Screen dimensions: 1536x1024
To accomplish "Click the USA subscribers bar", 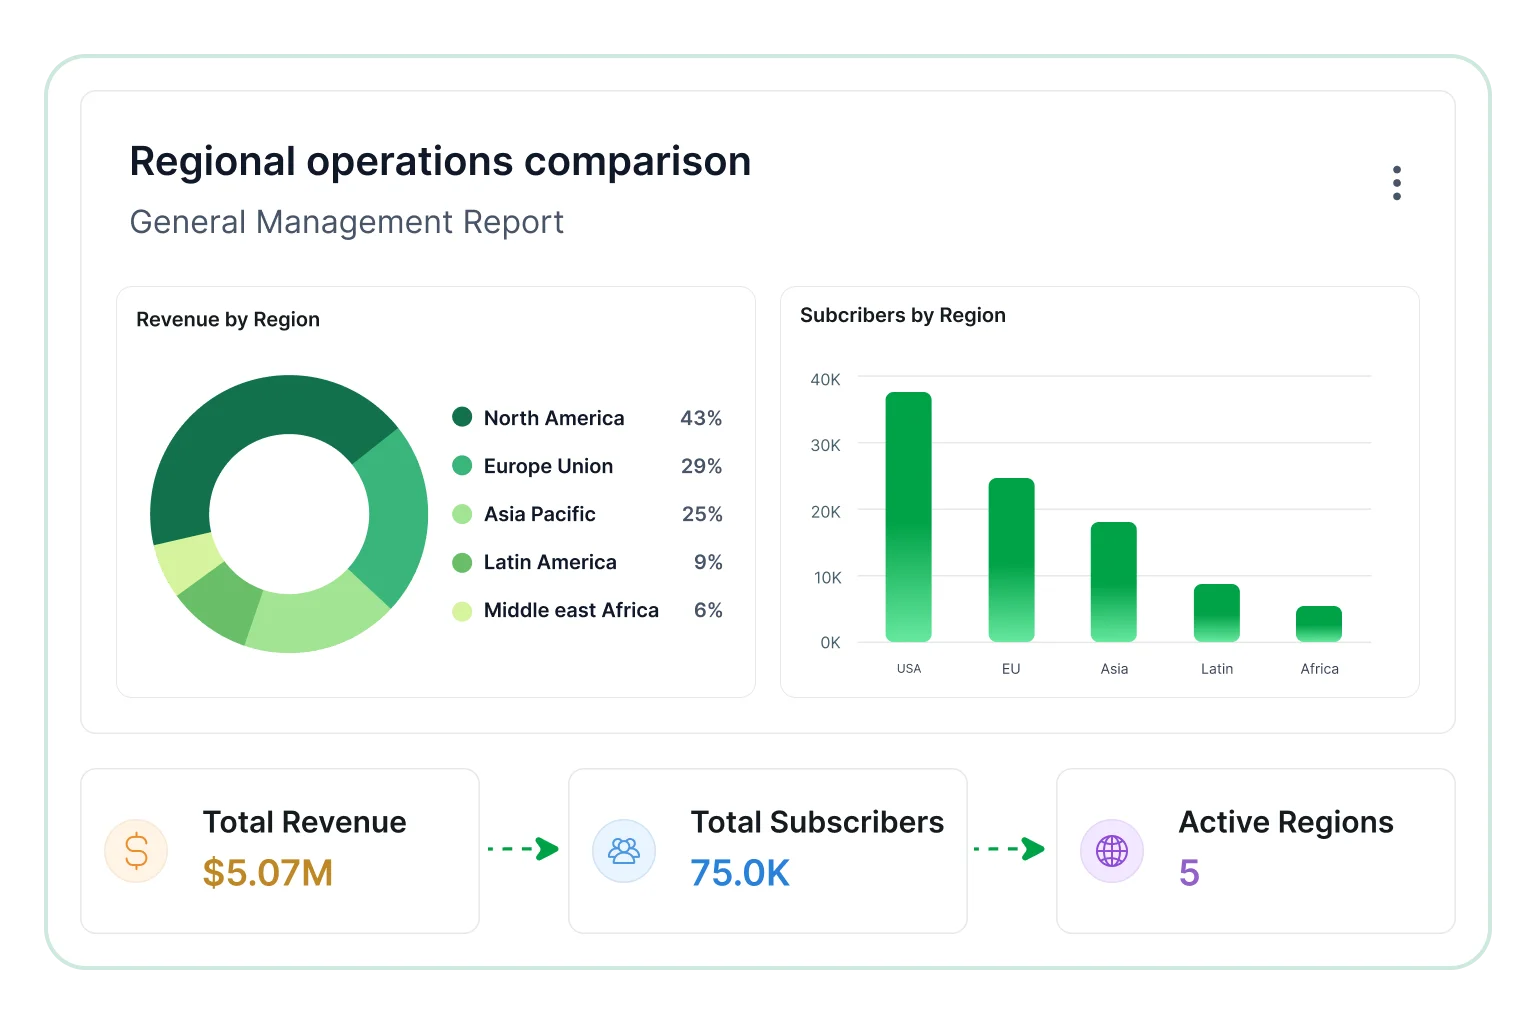I will click(908, 517).
